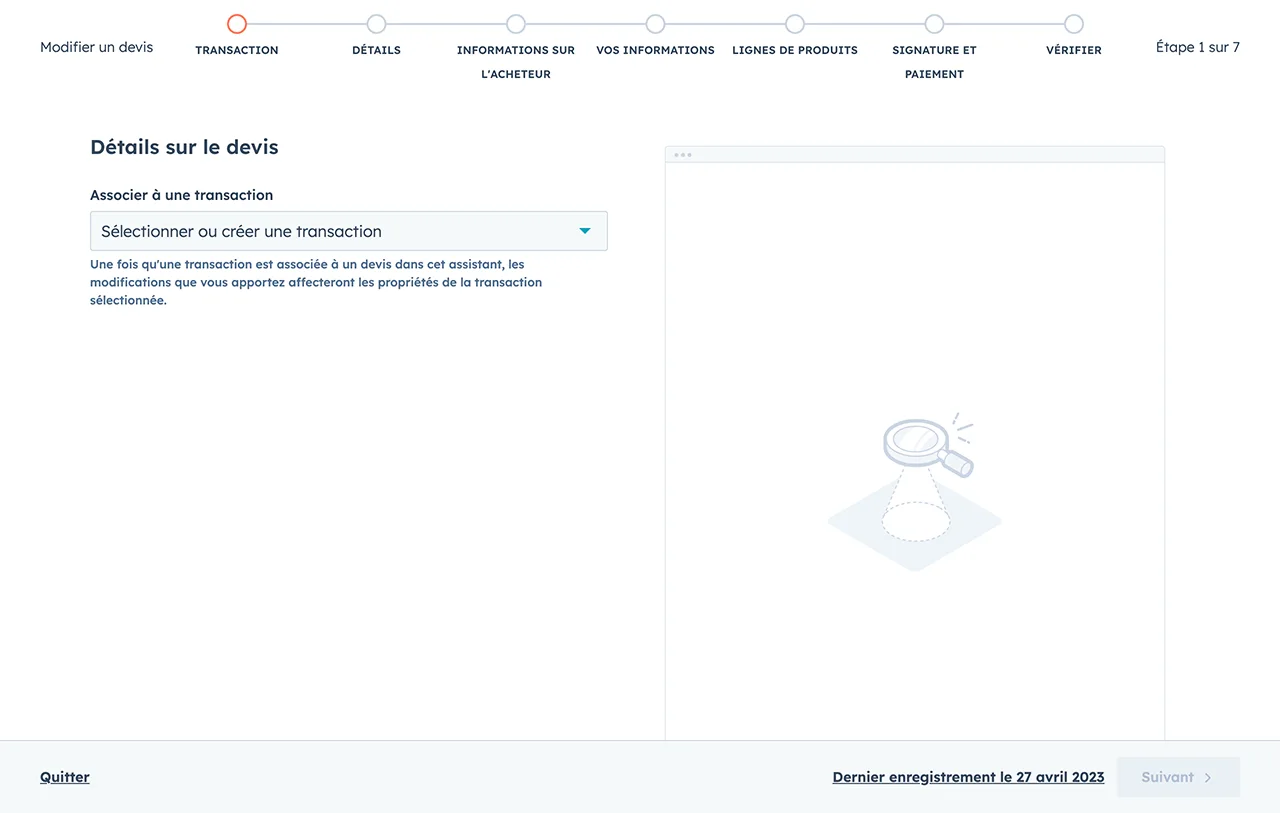Screen dimensions: 1280x813
Task: Open the 'Sélectionner ou créer une transaction' dropdown
Action: pyautogui.click(x=348, y=231)
